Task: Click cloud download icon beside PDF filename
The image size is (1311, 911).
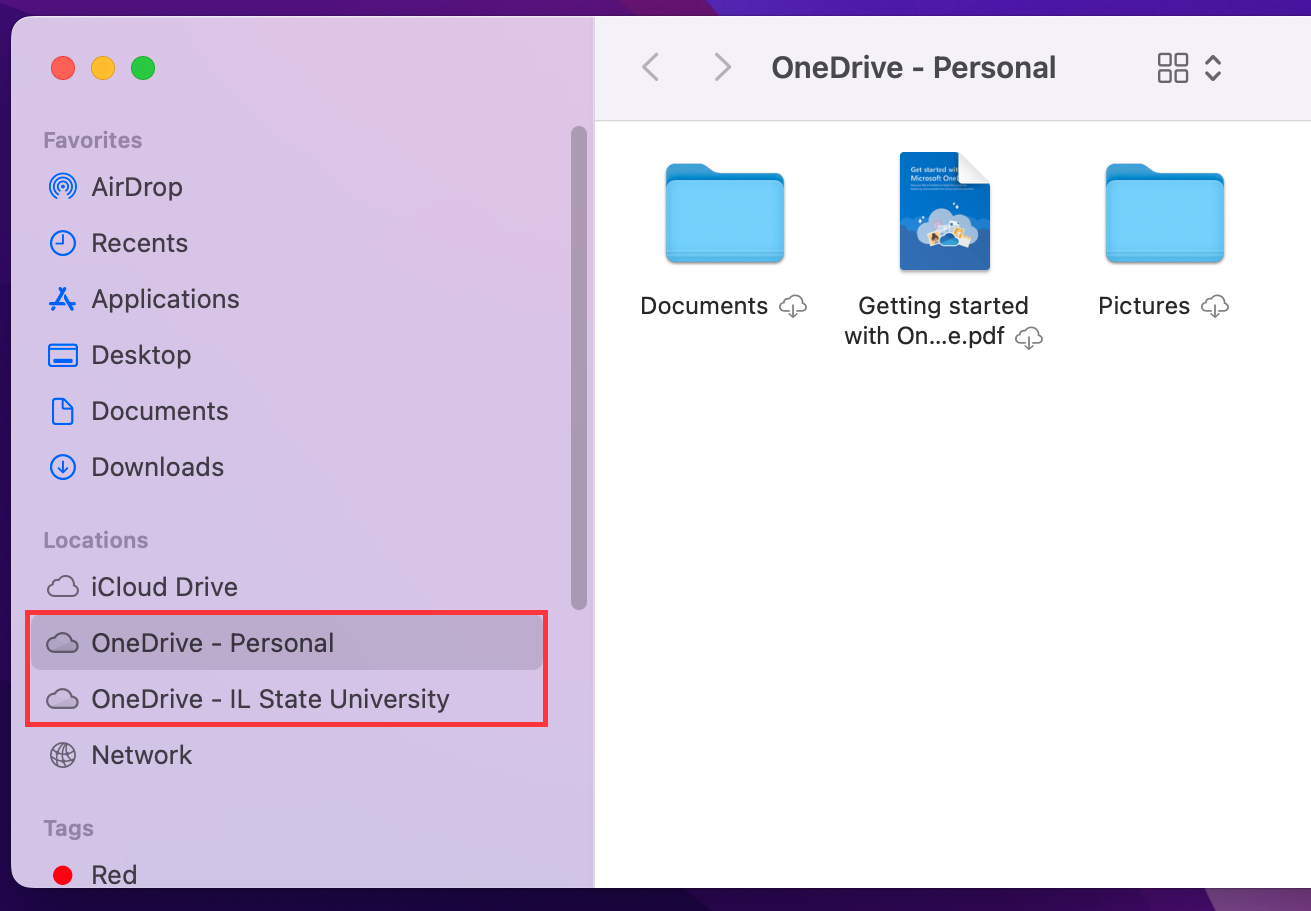Action: coord(1029,338)
